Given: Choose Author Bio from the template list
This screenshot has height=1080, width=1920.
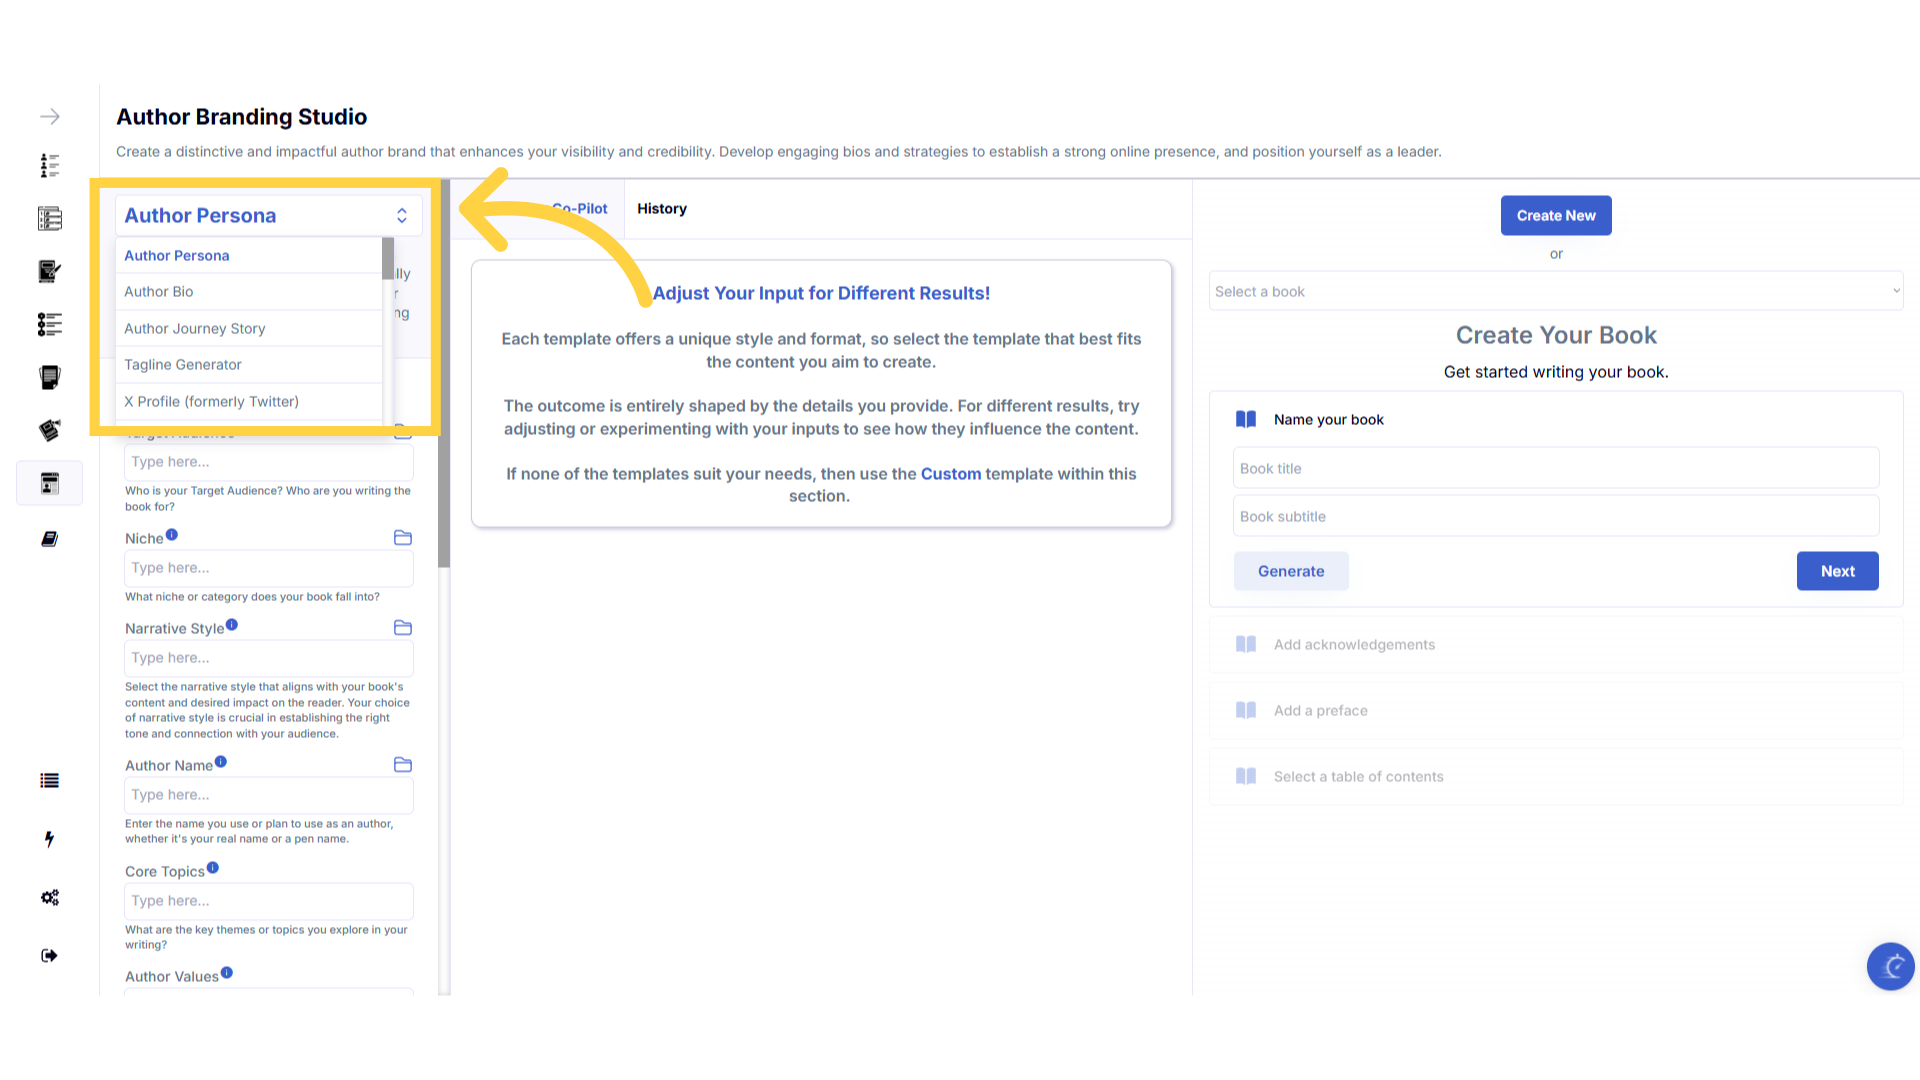Looking at the screenshot, I should tap(248, 292).
